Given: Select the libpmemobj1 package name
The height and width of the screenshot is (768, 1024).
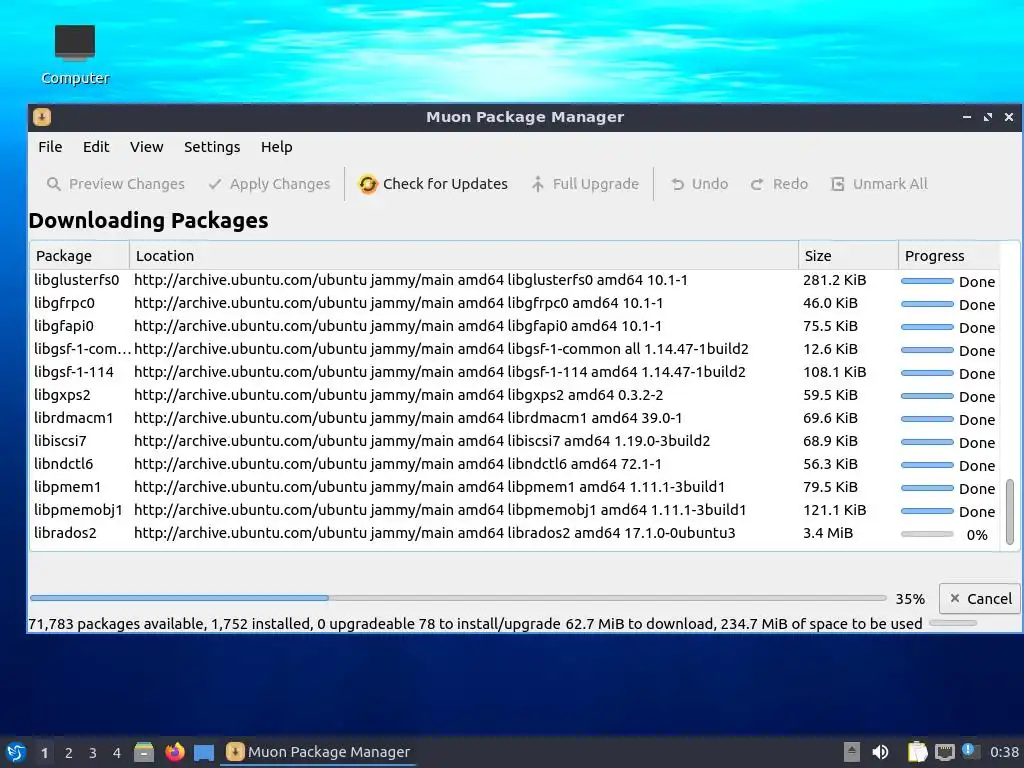Looking at the screenshot, I should tap(78, 510).
